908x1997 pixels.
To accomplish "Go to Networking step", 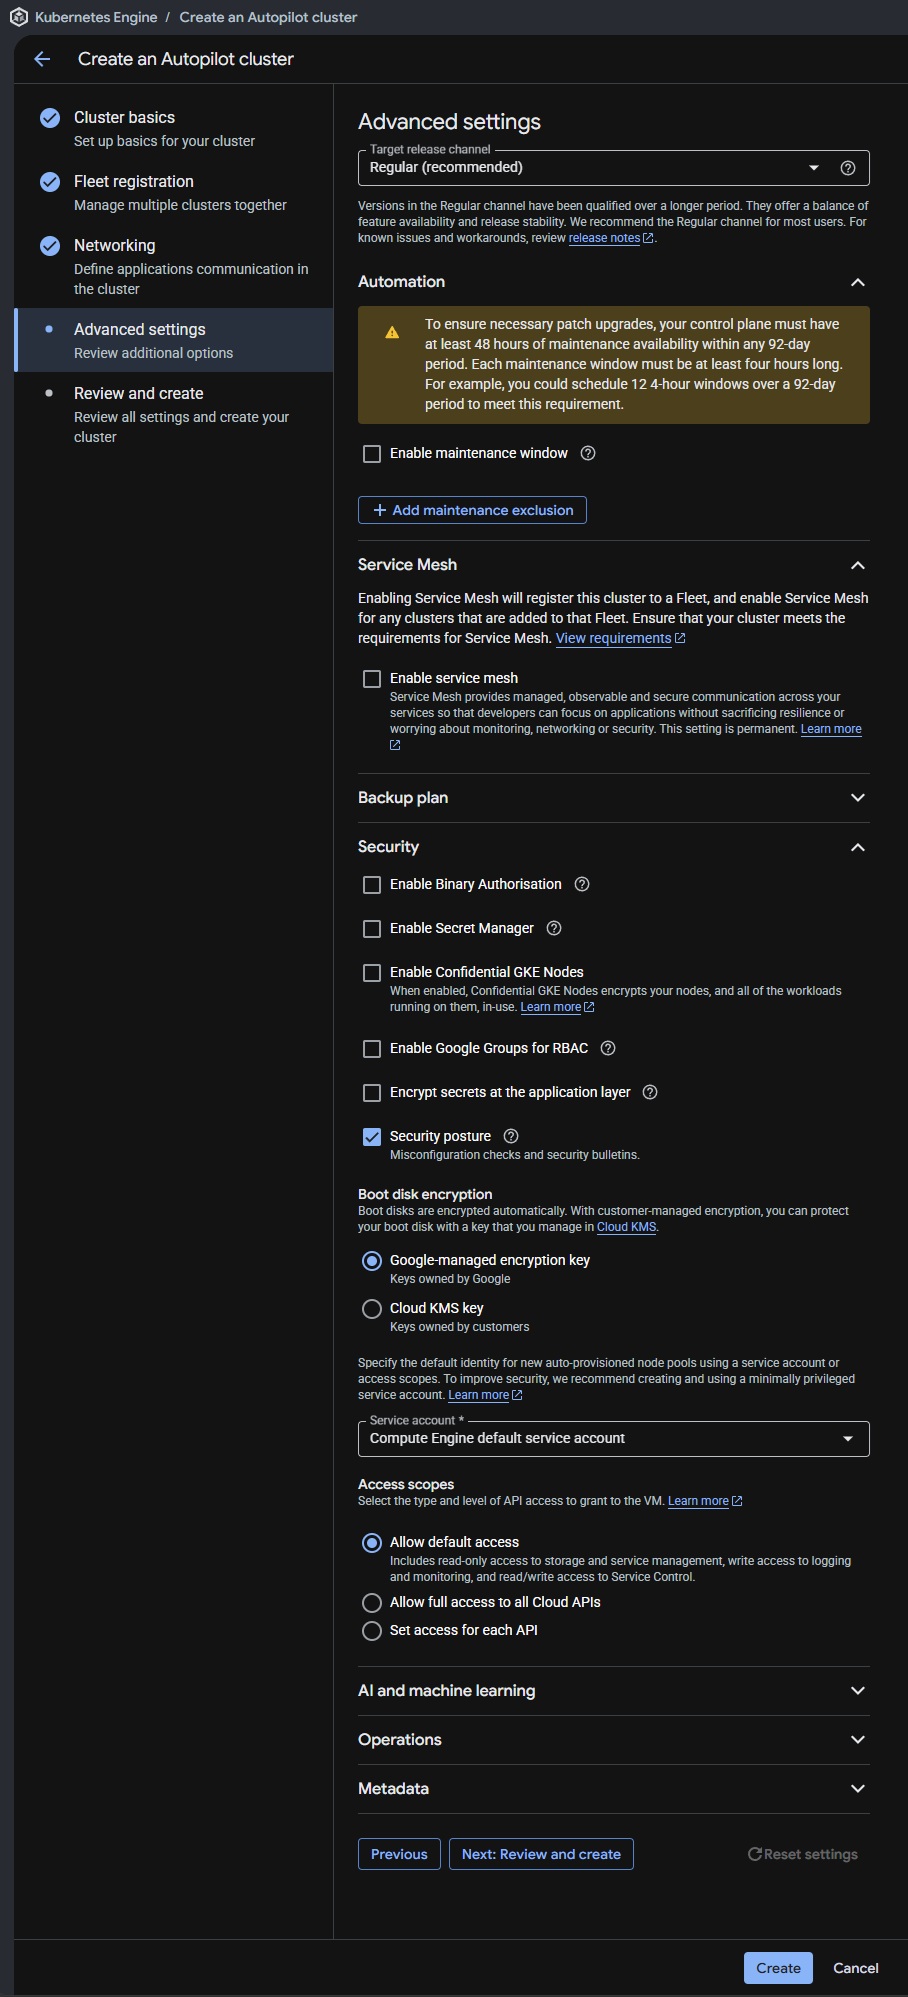I will pos(173,266).
